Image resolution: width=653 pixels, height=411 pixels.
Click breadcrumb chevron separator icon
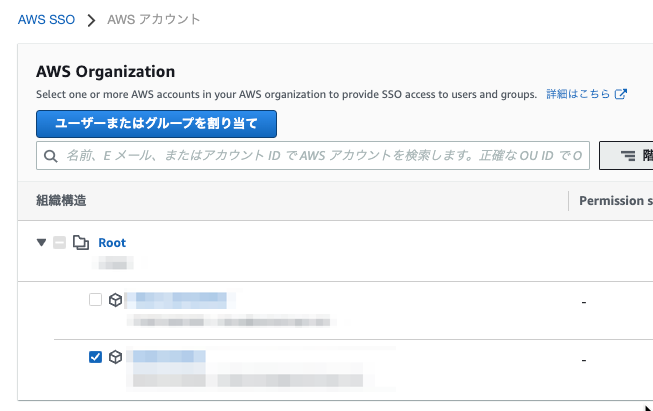pyautogui.click(x=91, y=20)
